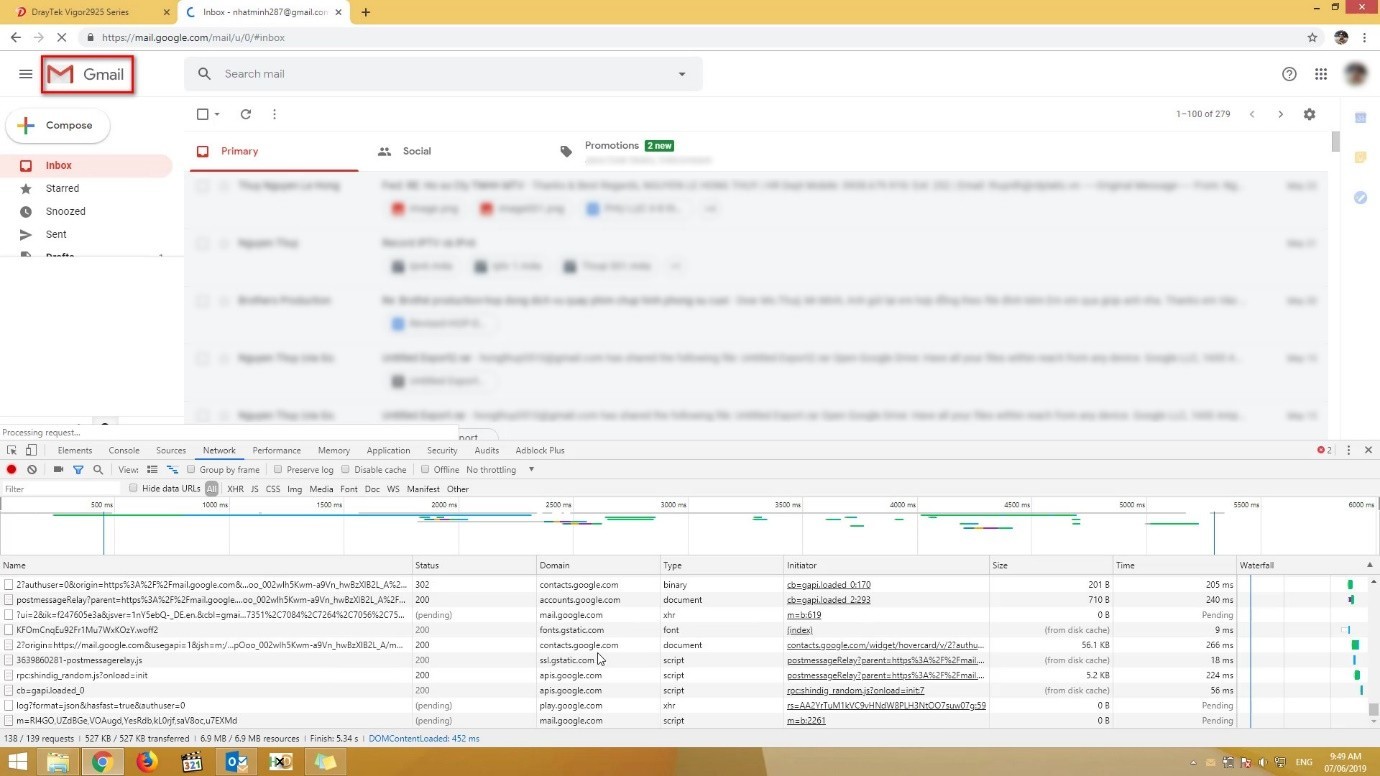The height and width of the screenshot is (776, 1380).
Task: Open Google Keep side panel icon
Action: pyautogui.click(x=1360, y=158)
